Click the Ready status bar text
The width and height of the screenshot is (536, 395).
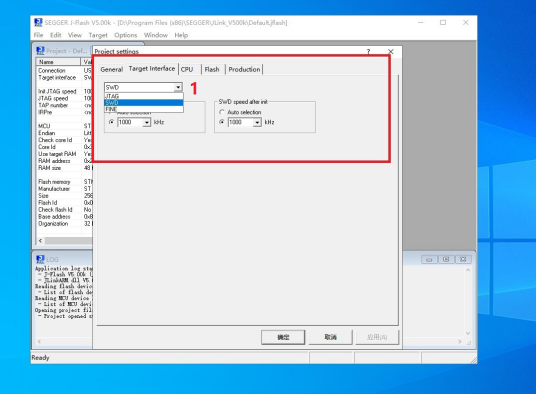click(x=40, y=358)
